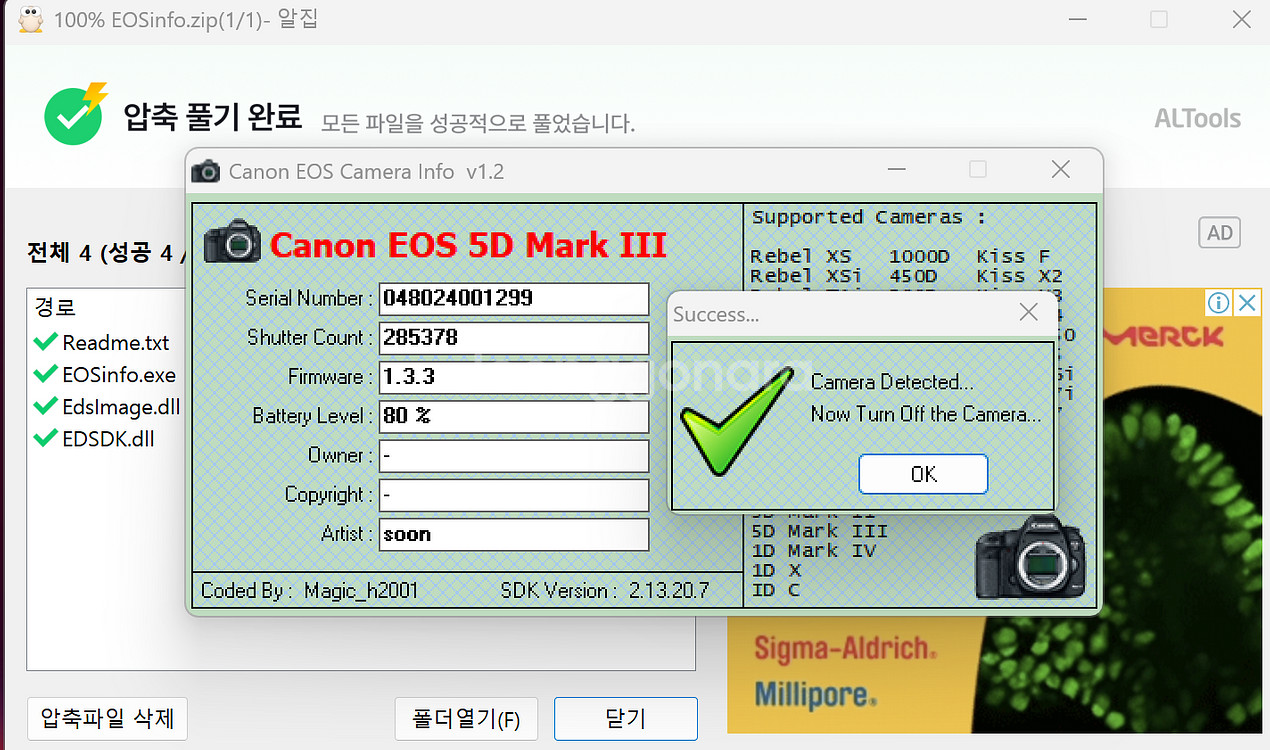The width and height of the screenshot is (1270, 750).
Task: Close the Success dialog with X
Action: click(1028, 313)
